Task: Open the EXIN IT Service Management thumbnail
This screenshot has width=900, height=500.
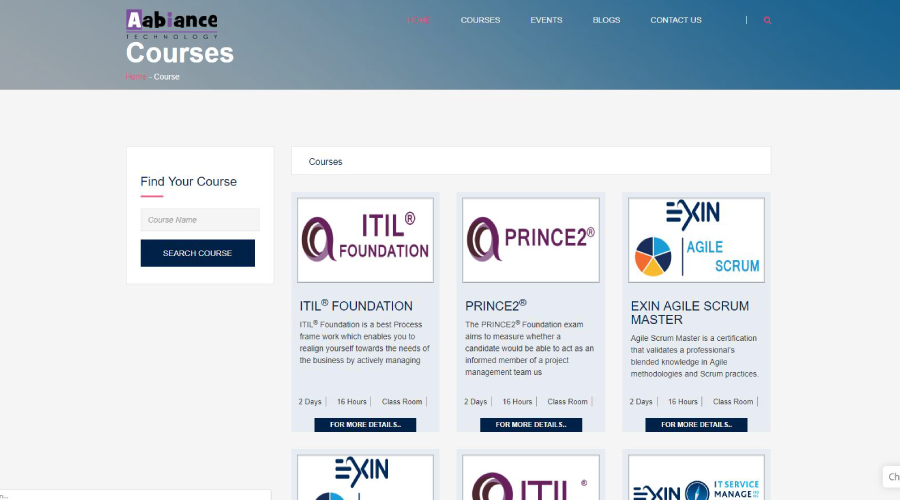Action: click(696, 478)
